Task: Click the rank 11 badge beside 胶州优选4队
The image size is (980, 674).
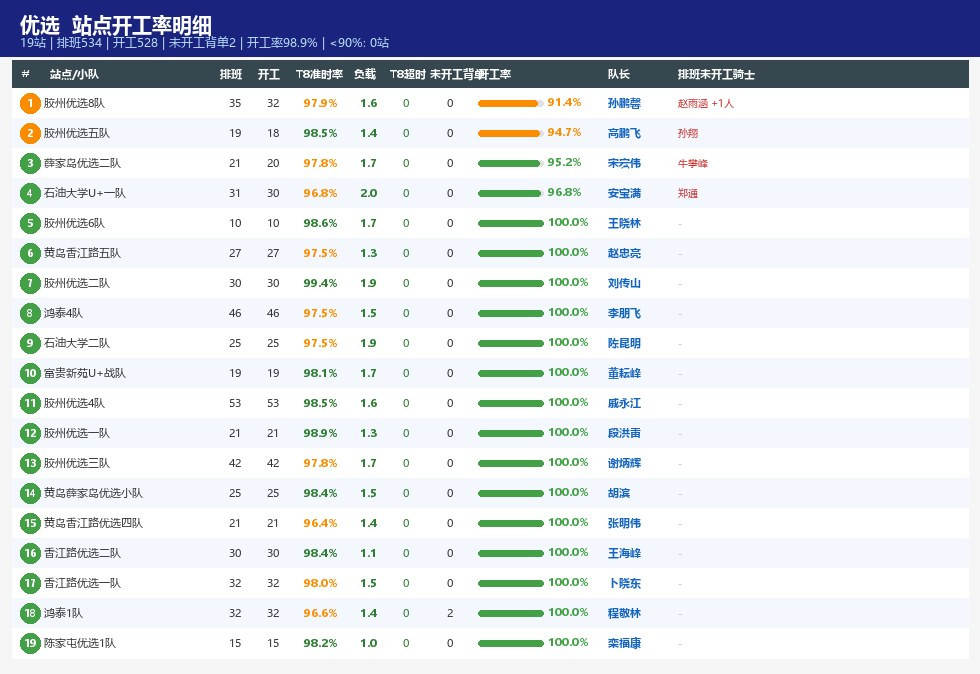Action: coord(30,403)
